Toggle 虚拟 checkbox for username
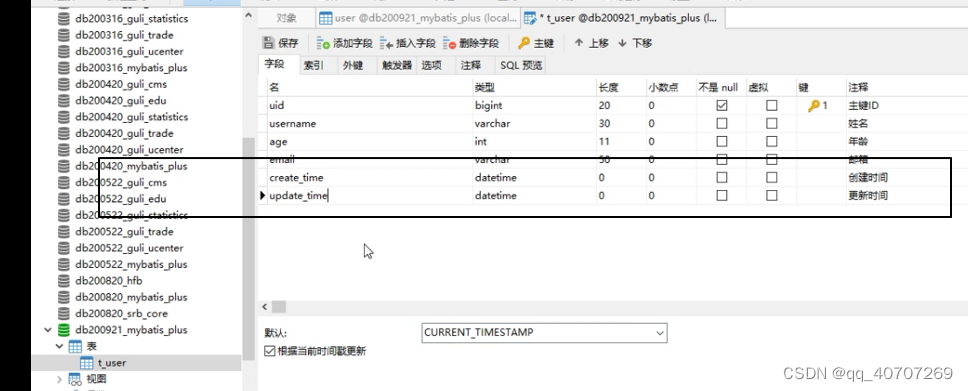The height and width of the screenshot is (391, 968). pyautogui.click(x=772, y=124)
